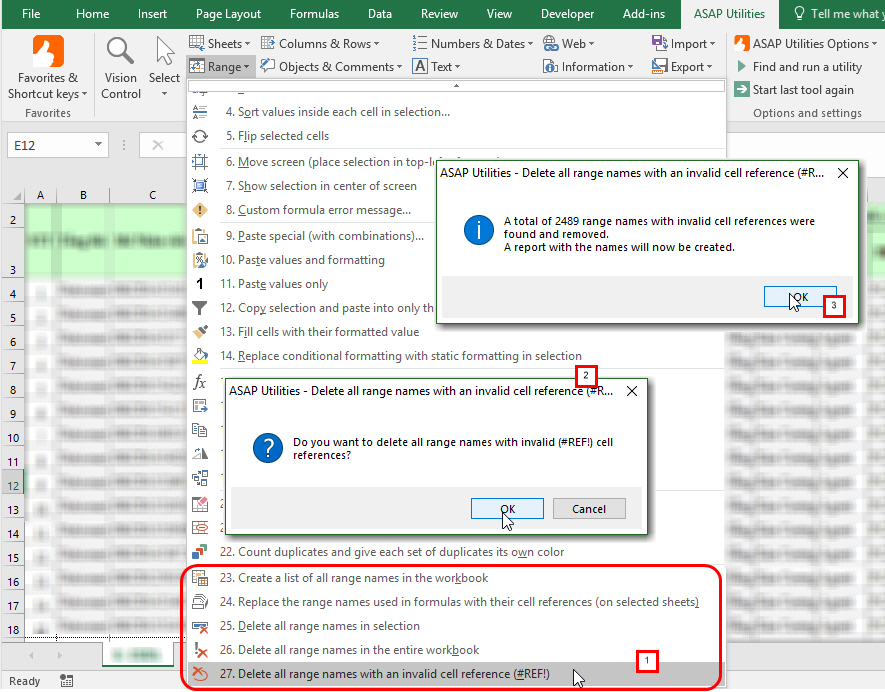Click the Flip selected cells icon
This screenshot has width=885, height=692.
(x=200, y=136)
